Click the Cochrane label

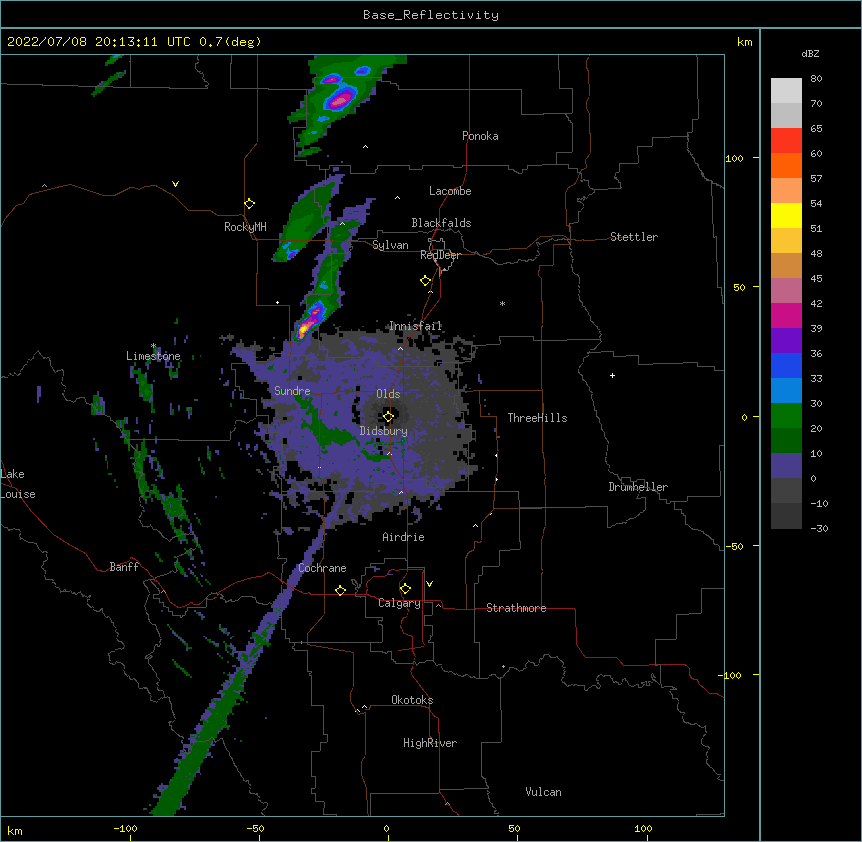coord(322,568)
